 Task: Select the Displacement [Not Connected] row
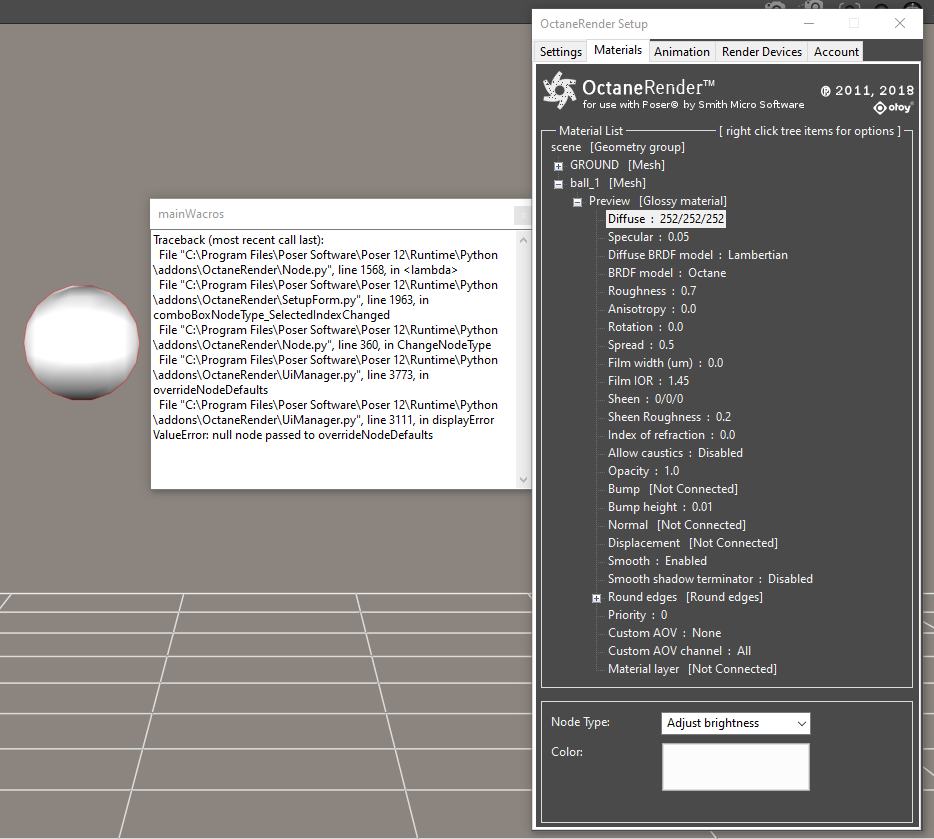pos(692,543)
